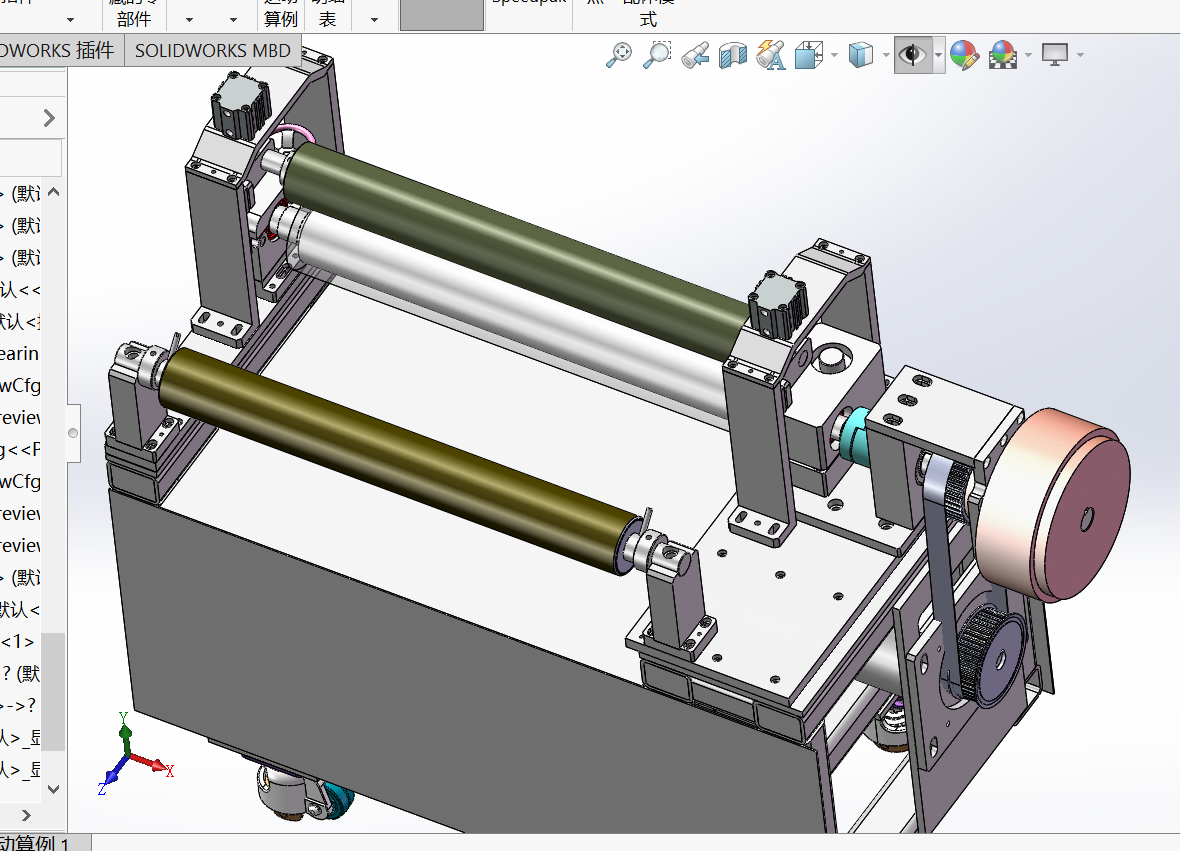Open Edit Appearance color ball icon
This screenshot has width=1180, height=851.
point(964,55)
